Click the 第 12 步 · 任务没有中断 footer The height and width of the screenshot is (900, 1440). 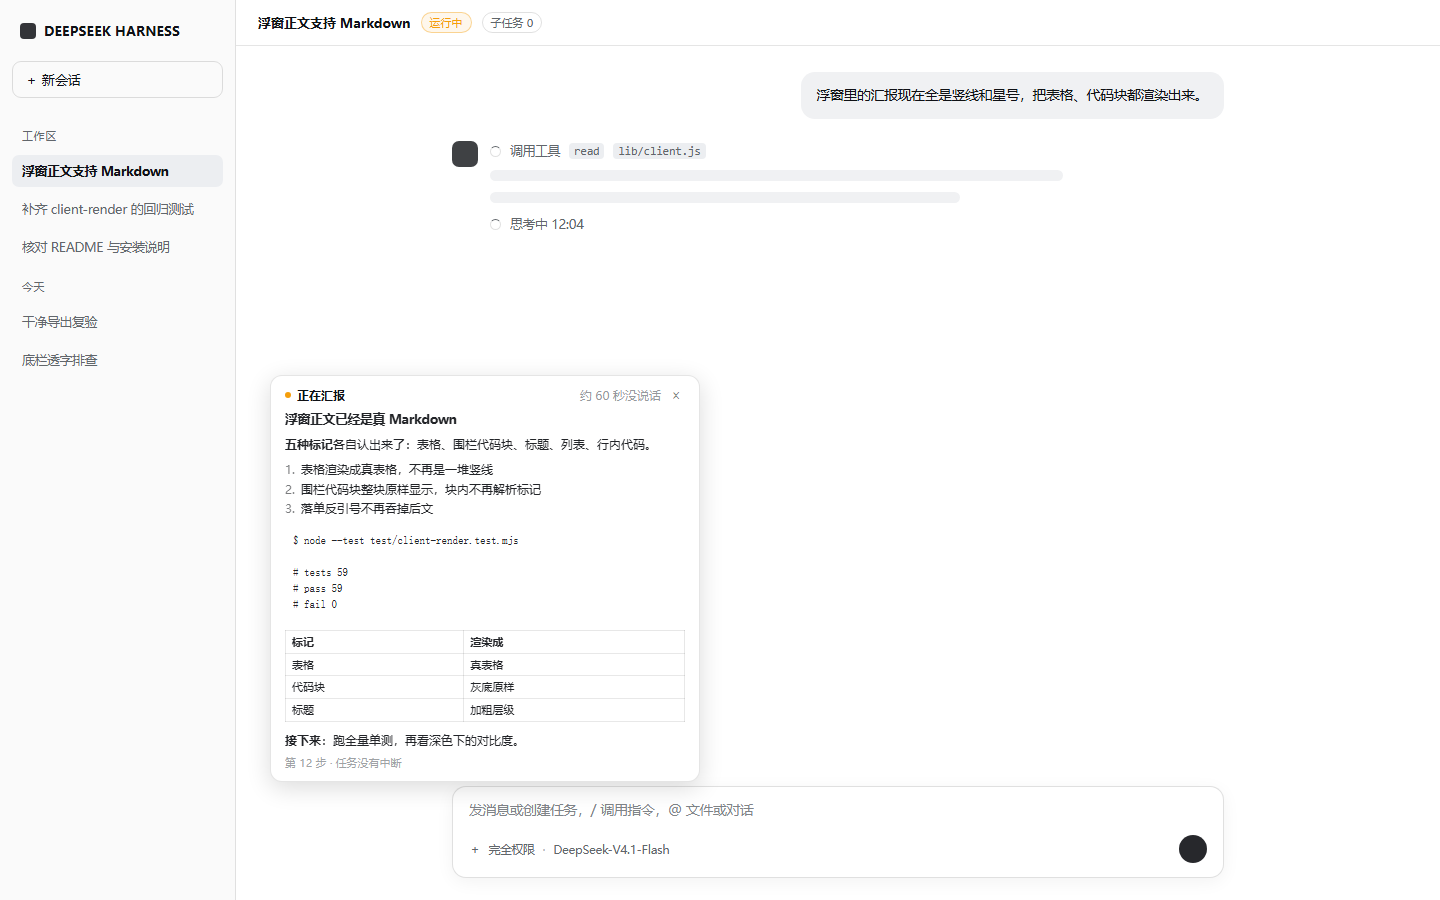(344, 763)
